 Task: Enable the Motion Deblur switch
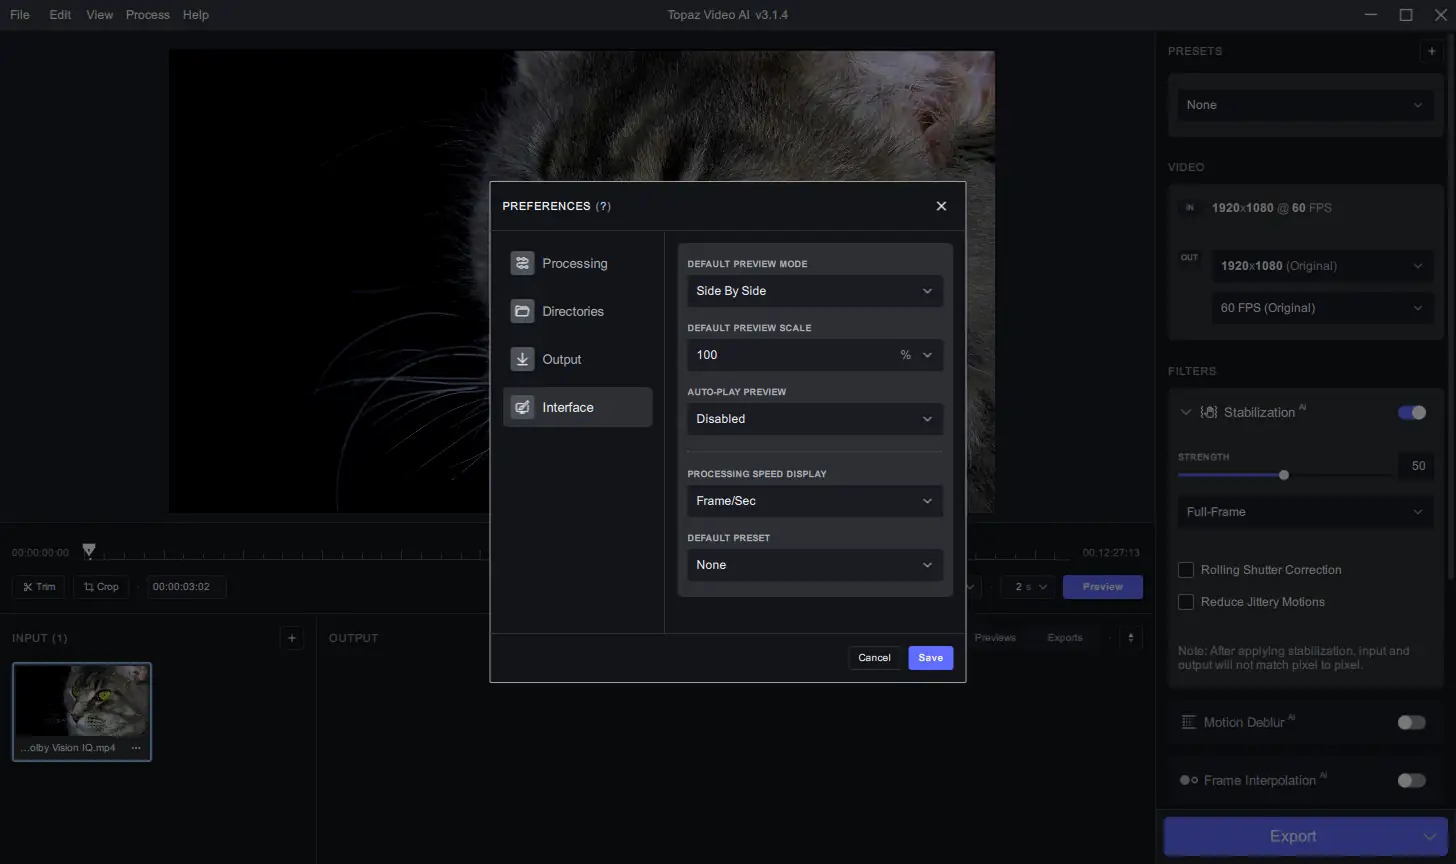click(1412, 722)
